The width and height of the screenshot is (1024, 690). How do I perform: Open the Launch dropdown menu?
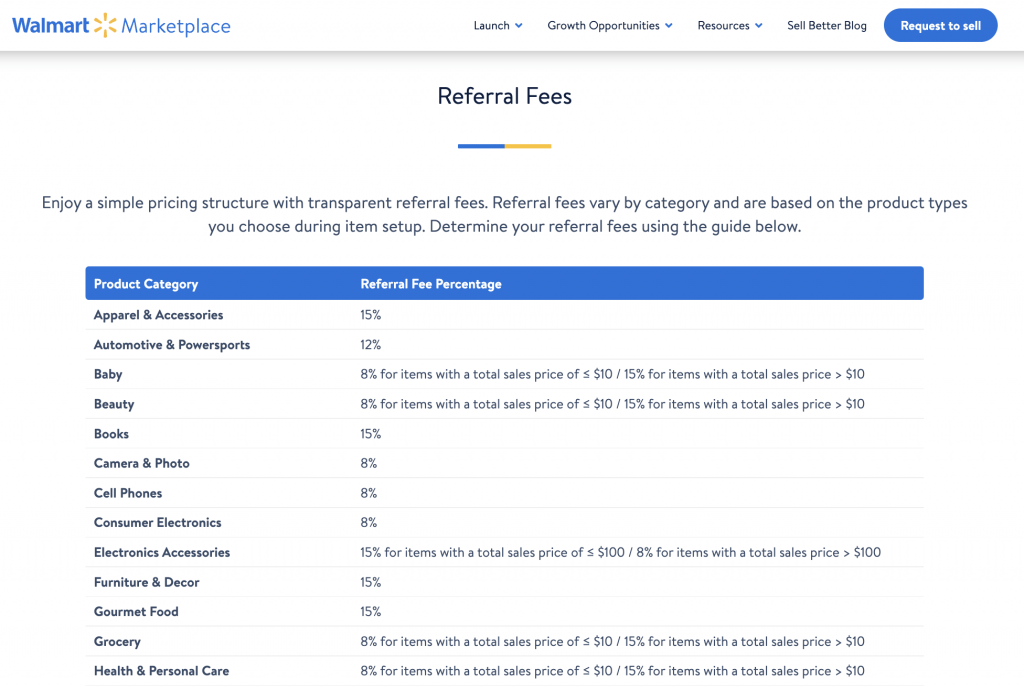point(498,26)
